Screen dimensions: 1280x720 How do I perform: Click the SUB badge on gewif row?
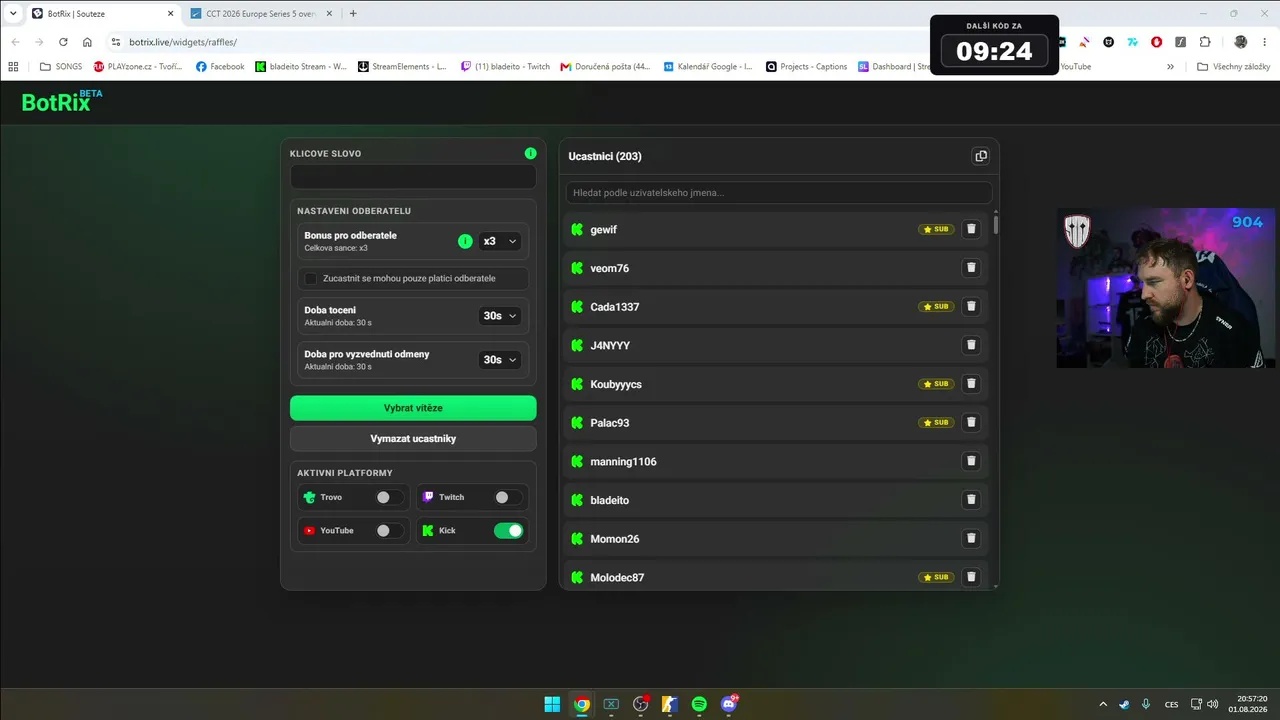tap(936, 229)
